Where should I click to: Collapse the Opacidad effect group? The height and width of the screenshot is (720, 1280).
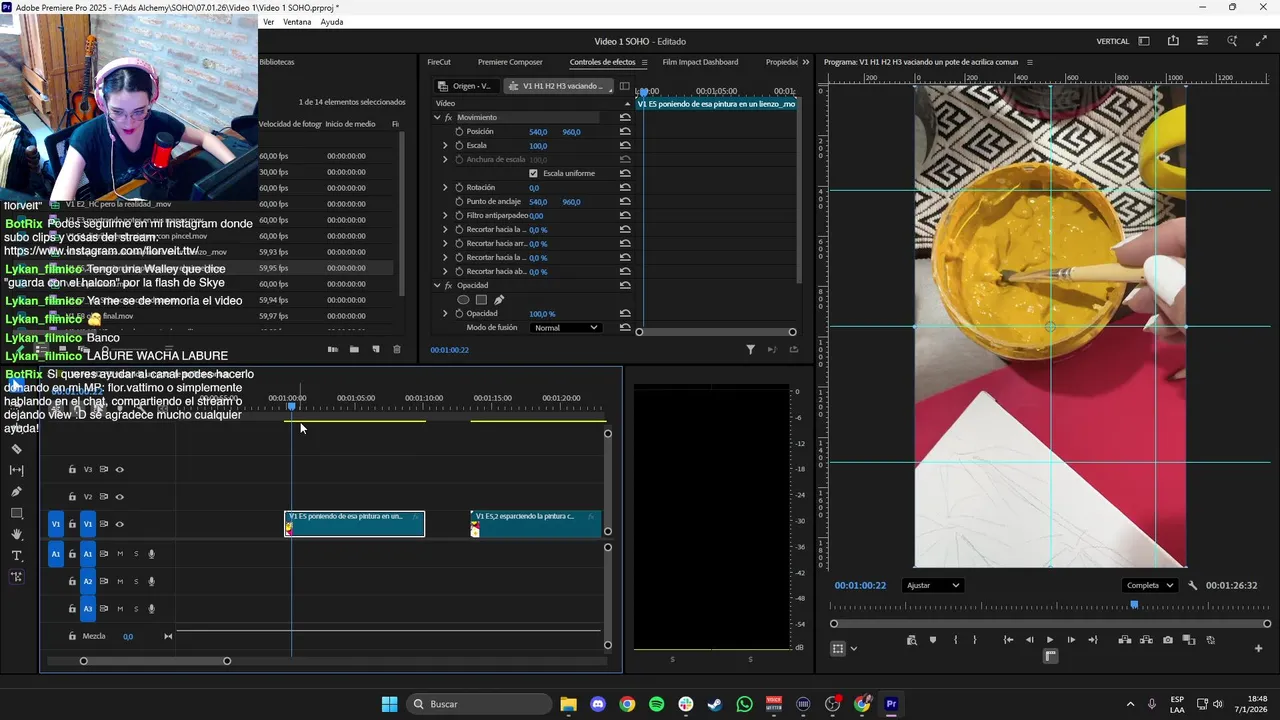[x=437, y=285]
